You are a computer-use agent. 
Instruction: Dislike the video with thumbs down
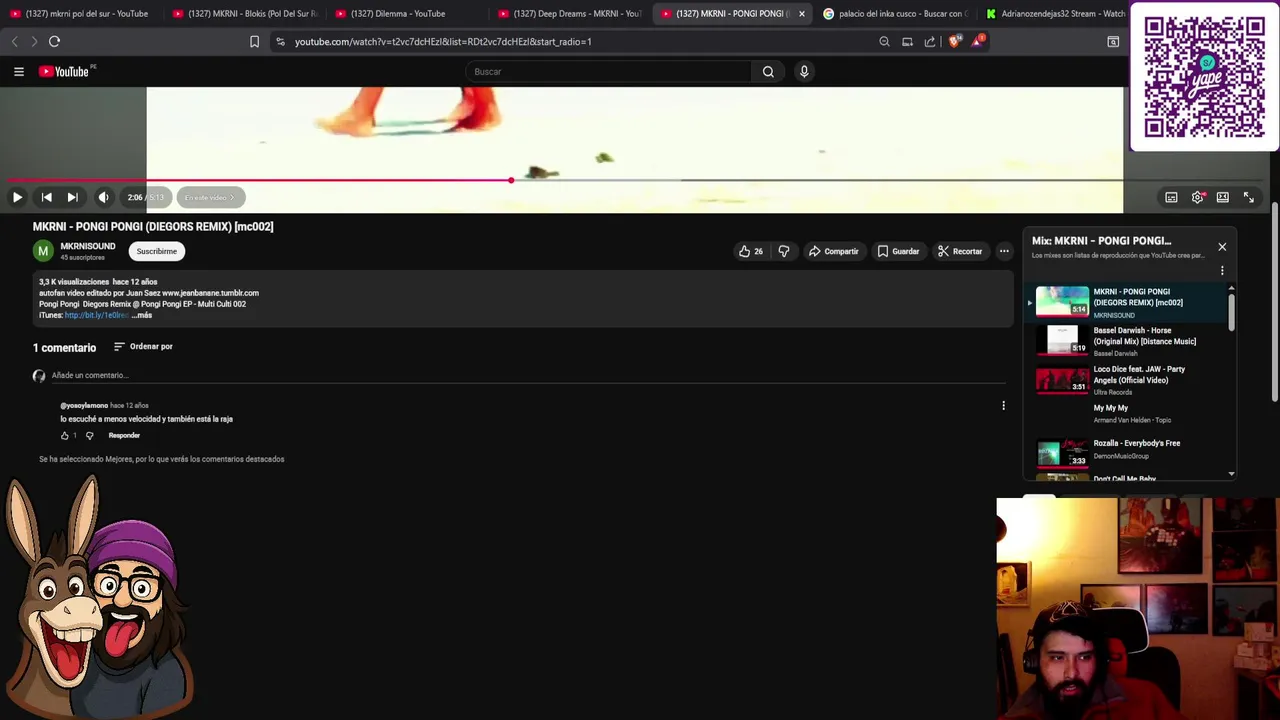pos(784,251)
